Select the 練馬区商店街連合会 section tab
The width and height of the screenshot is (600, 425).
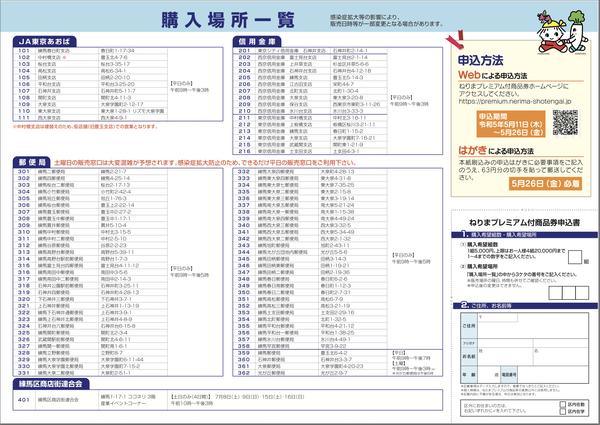tap(51, 384)
